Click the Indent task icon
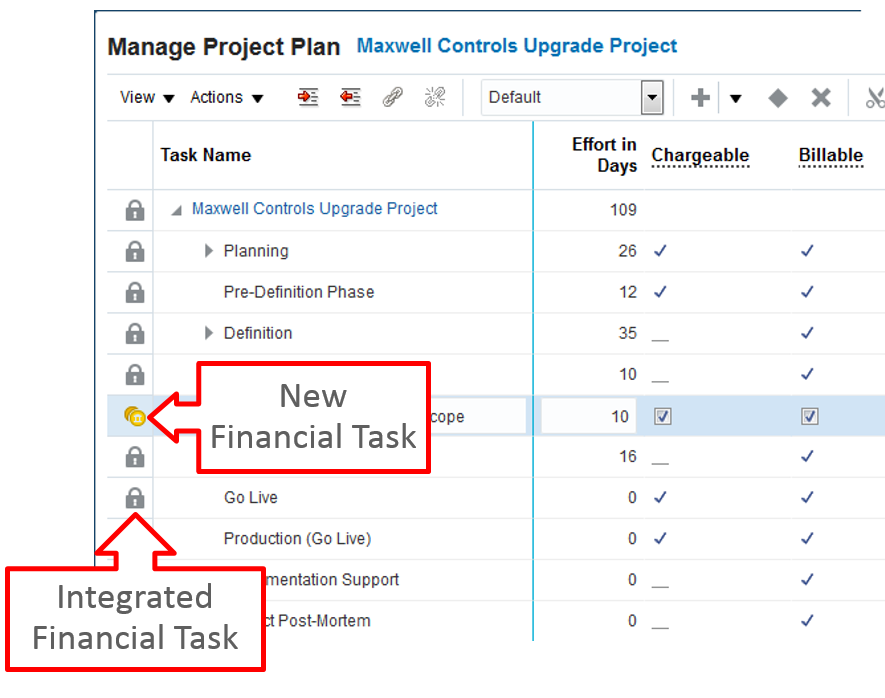The image size is (885, 698). point(308,97)
